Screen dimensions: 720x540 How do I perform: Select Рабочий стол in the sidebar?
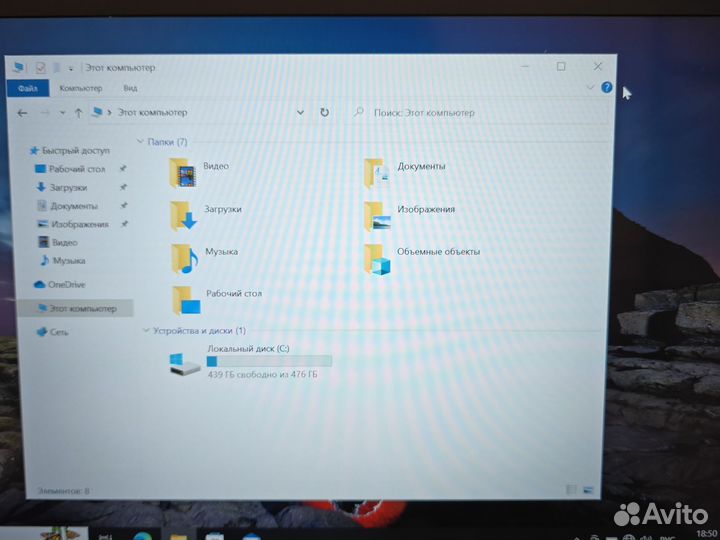[70, 169]
